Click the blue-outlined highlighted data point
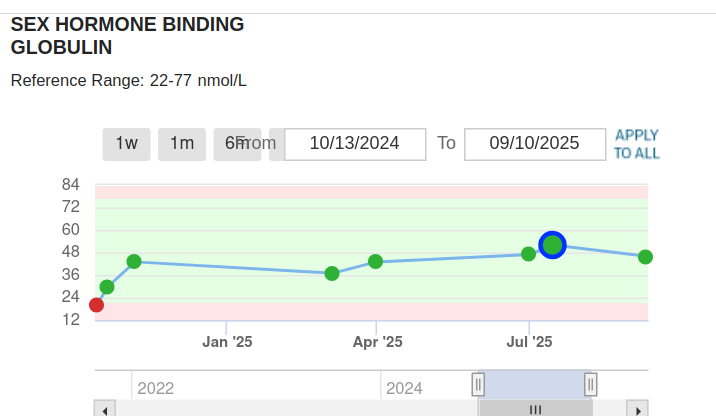 (552, 245)
